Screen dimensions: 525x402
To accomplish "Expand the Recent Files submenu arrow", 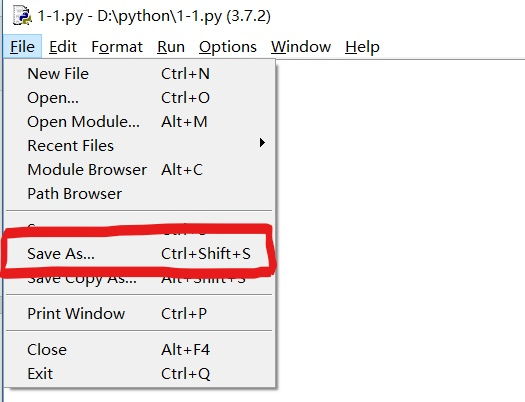I will click(262, 143).
